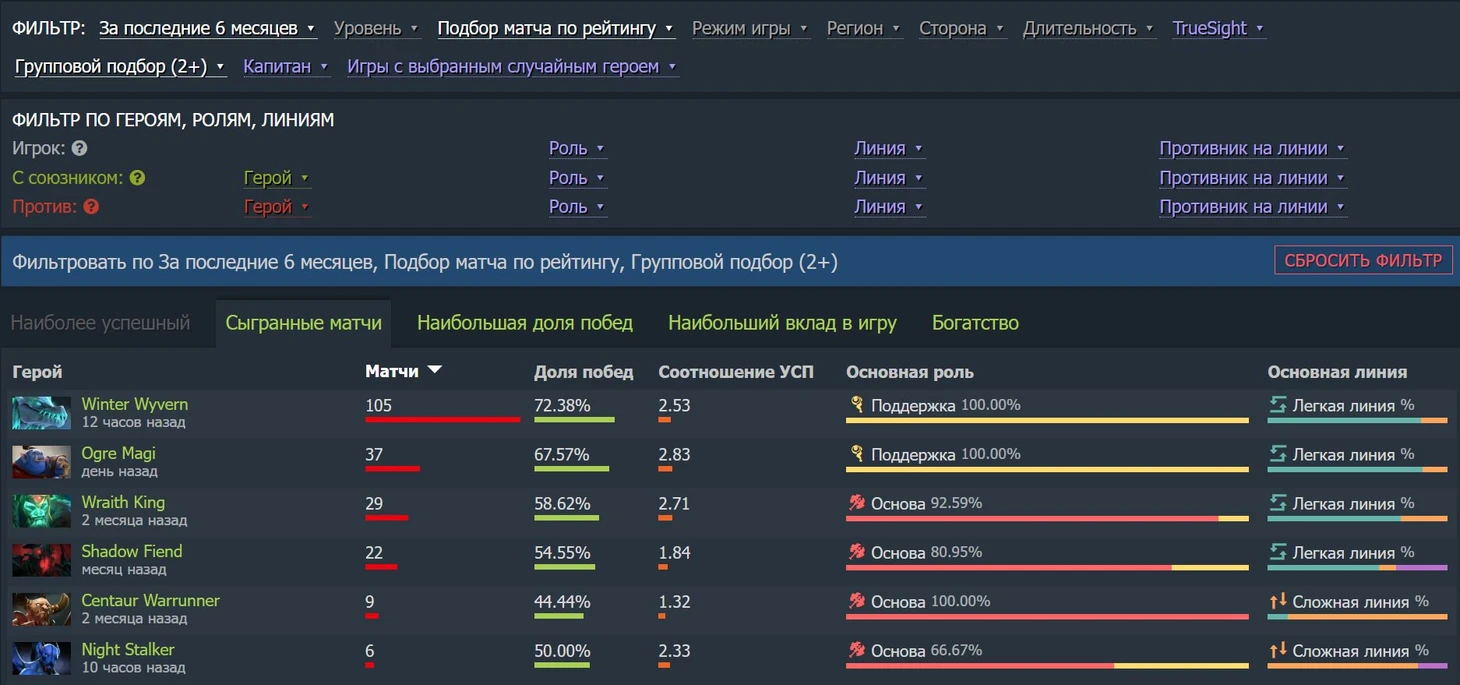The image size is (1460, 685).
Task: Click off lane icon in Centaur Warrunner row
Action: (1277, 601)
